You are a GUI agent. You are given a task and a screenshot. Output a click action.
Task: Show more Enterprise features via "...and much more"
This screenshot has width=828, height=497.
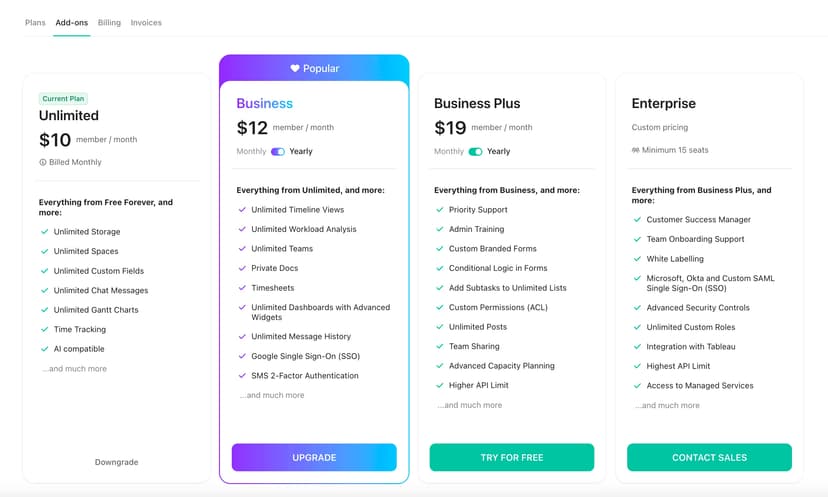click(x=667, y=405)
